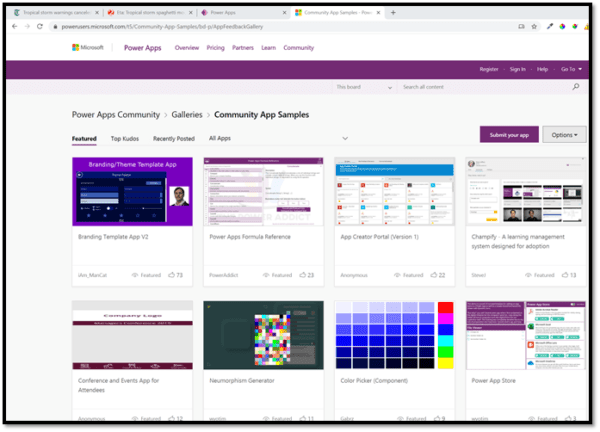
Task: Reload the page with refresh icon
Action: tap(40, 26)
